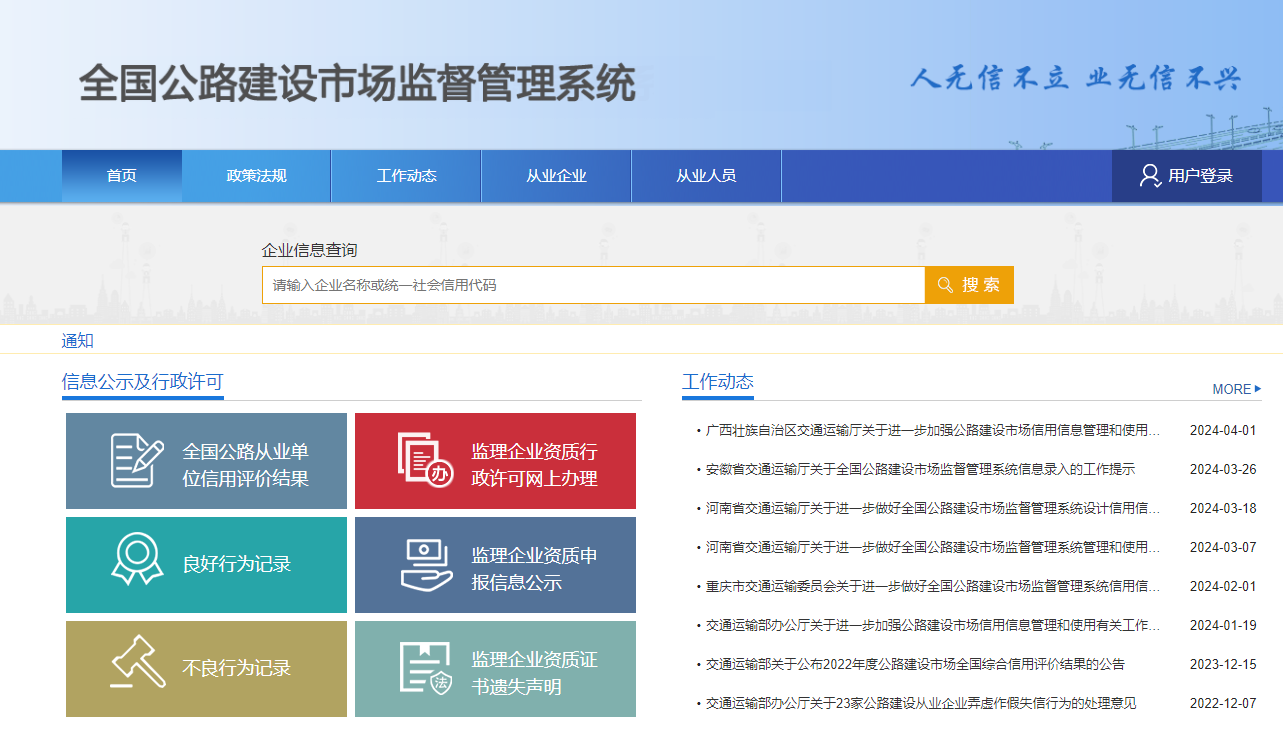Viewport: 1283px width, 743px height.
Task: Open the 通知 link
Action: click(x=77, y=340)
